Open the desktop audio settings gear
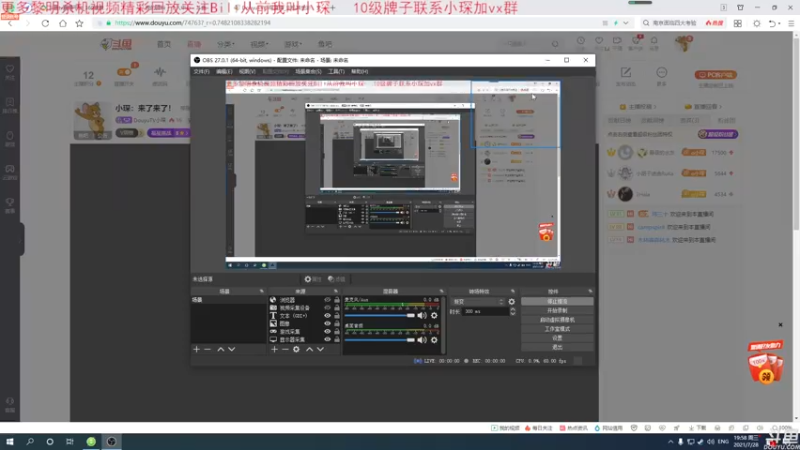Screen dimensions: 800x450 [434, 340]
